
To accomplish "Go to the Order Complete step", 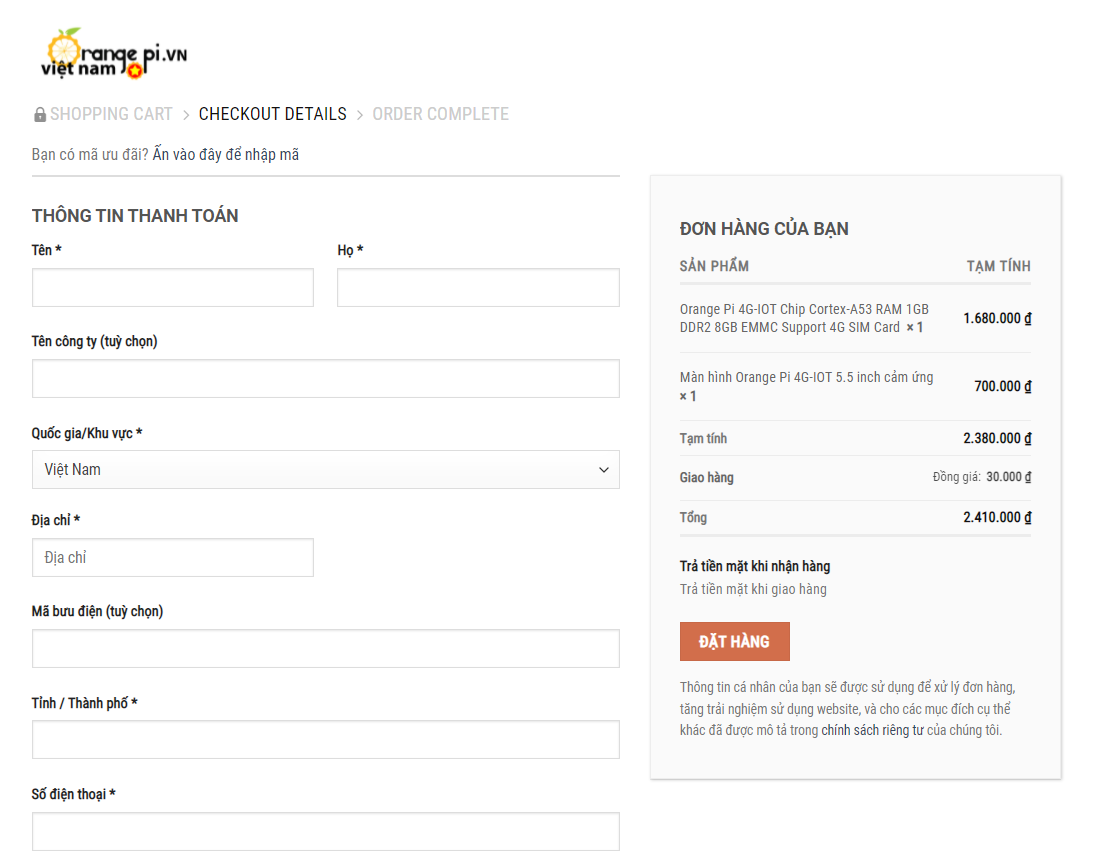I will (x=440, y=114).
